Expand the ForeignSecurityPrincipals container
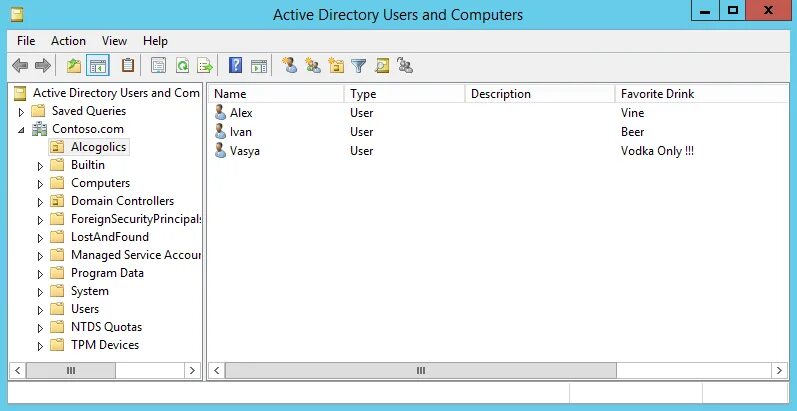 coord(41,220)
